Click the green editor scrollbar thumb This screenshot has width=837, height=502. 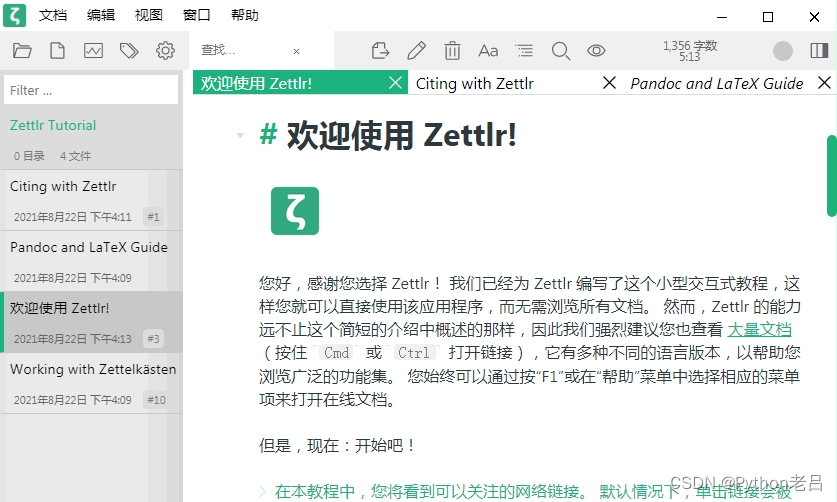click(x=831, y=176)
